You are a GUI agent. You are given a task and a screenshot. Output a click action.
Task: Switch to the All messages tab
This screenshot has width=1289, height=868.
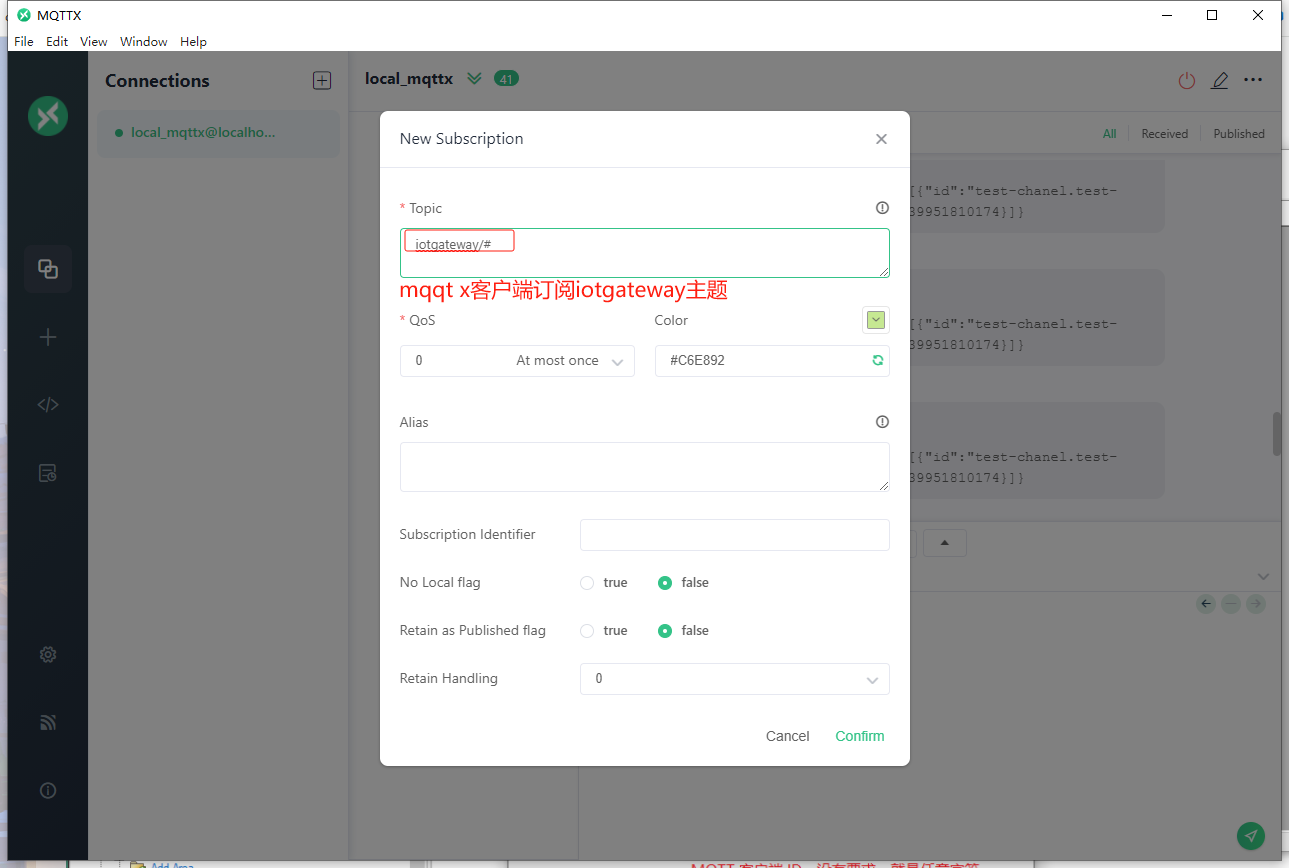(x=1110, y=134)
